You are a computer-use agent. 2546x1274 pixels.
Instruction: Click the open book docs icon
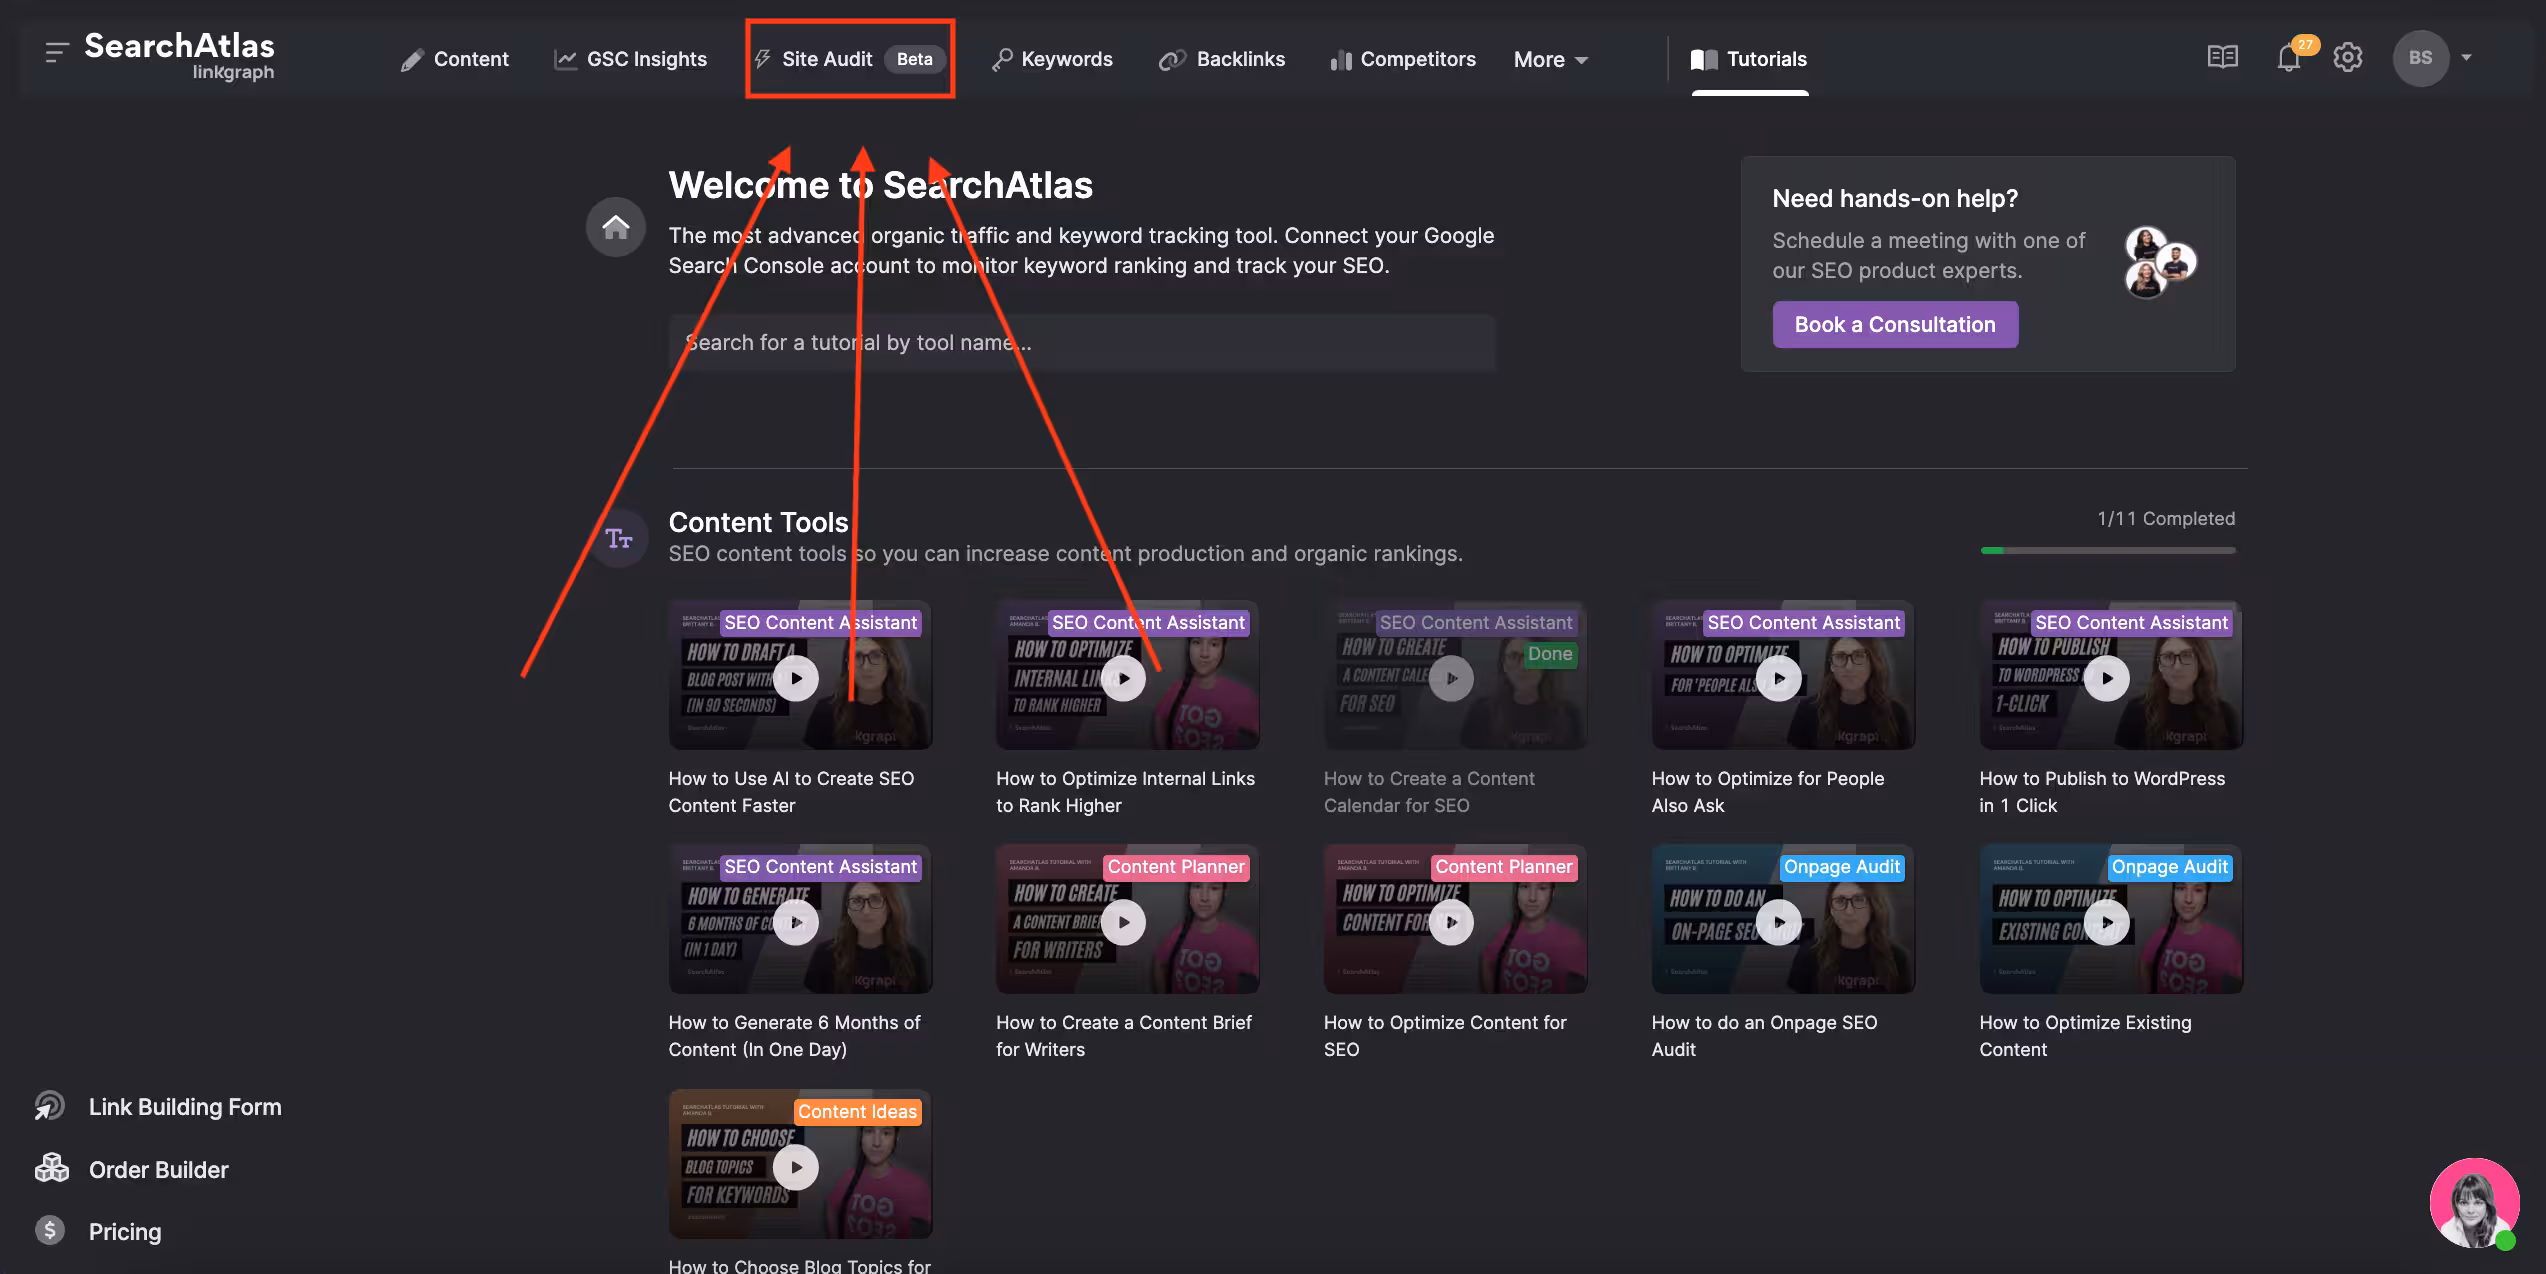pyautogui.click(x=2222, y=57)
